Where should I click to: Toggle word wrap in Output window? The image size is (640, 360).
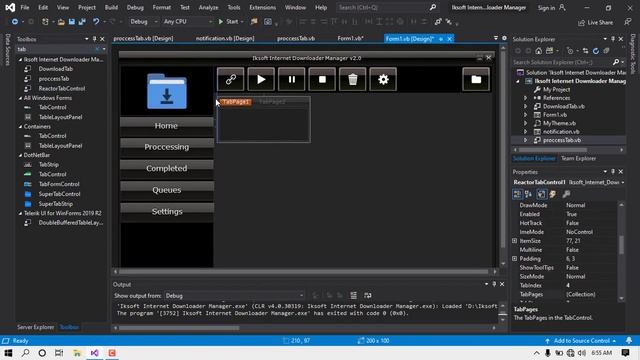click(x=368, y=296)
